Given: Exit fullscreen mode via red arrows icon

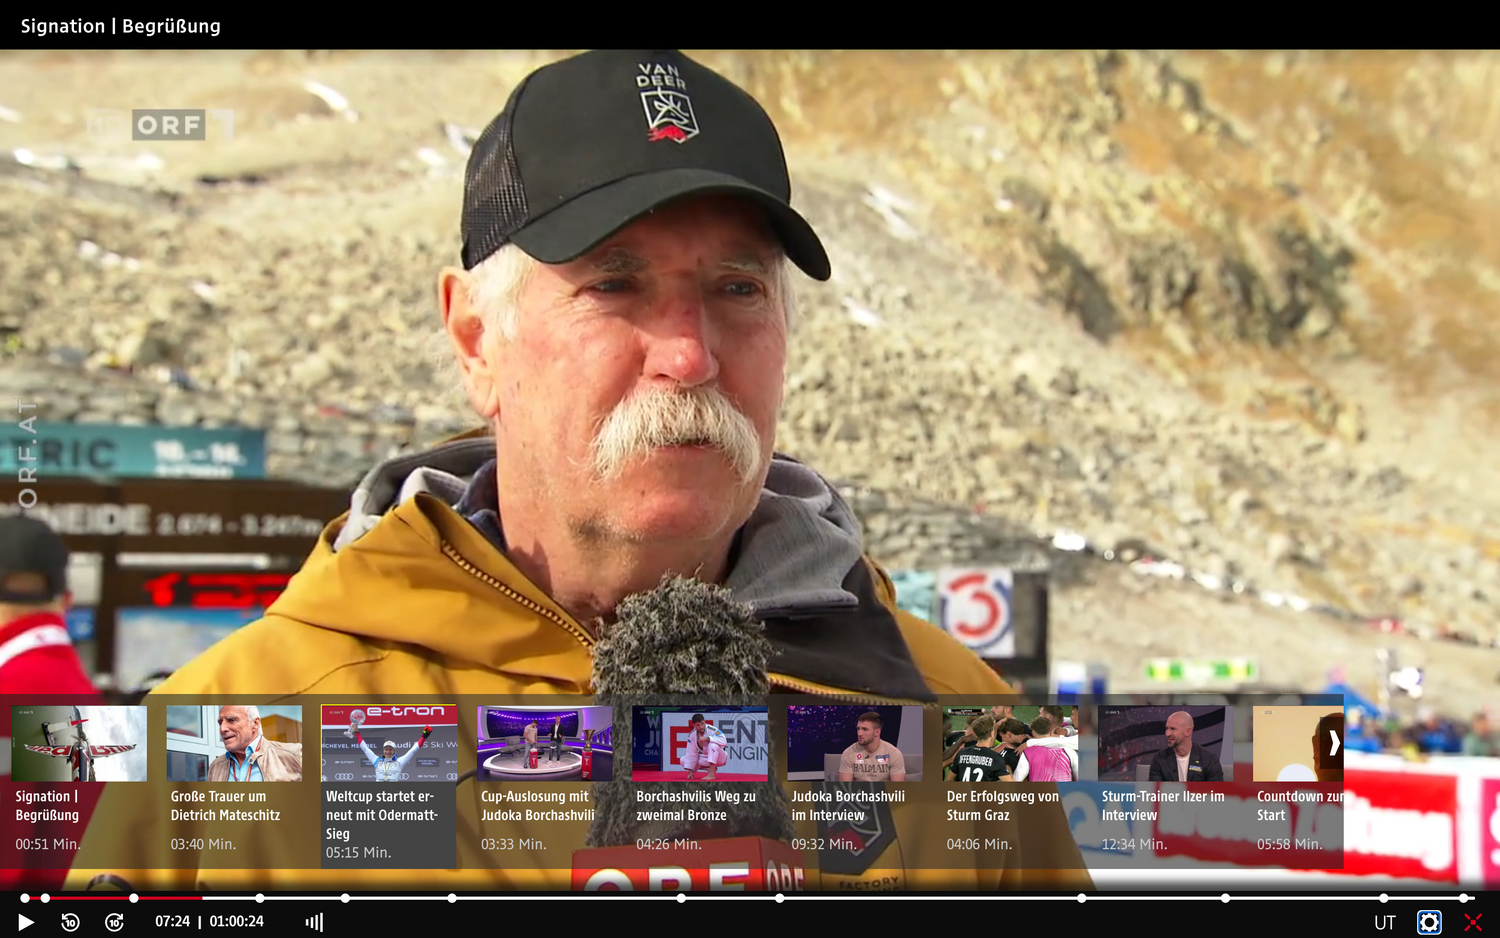Looking at the screenshot, I should click(x=1472, y=922).
